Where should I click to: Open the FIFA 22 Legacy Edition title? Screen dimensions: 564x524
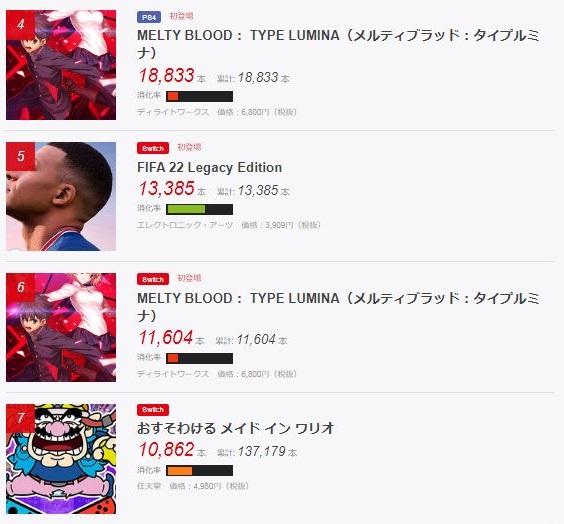209,168
